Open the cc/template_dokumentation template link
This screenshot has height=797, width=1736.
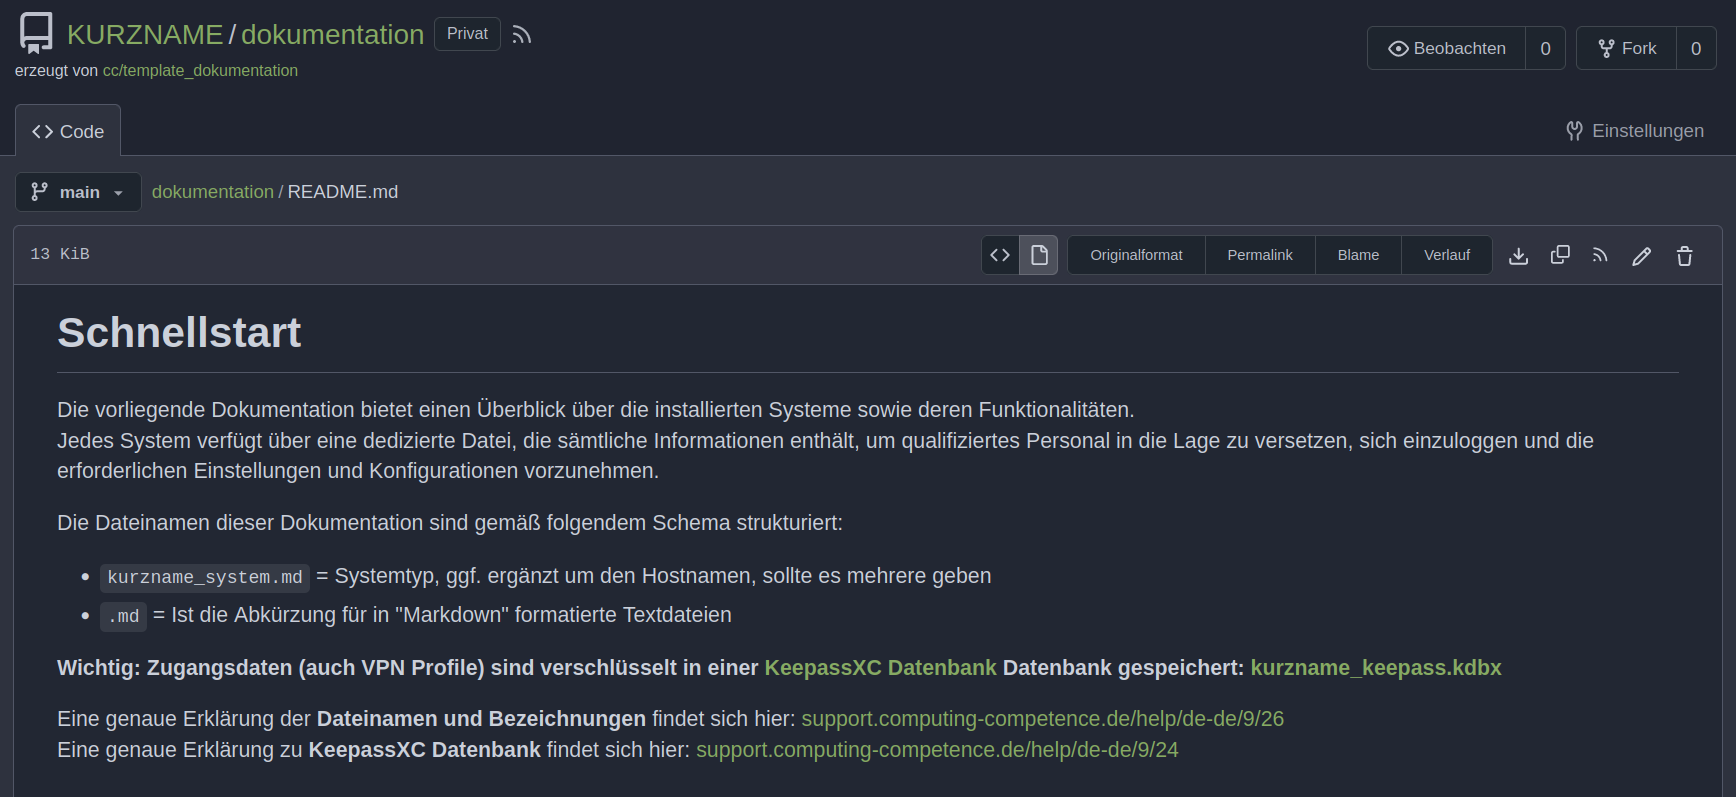tap(200, 71)
